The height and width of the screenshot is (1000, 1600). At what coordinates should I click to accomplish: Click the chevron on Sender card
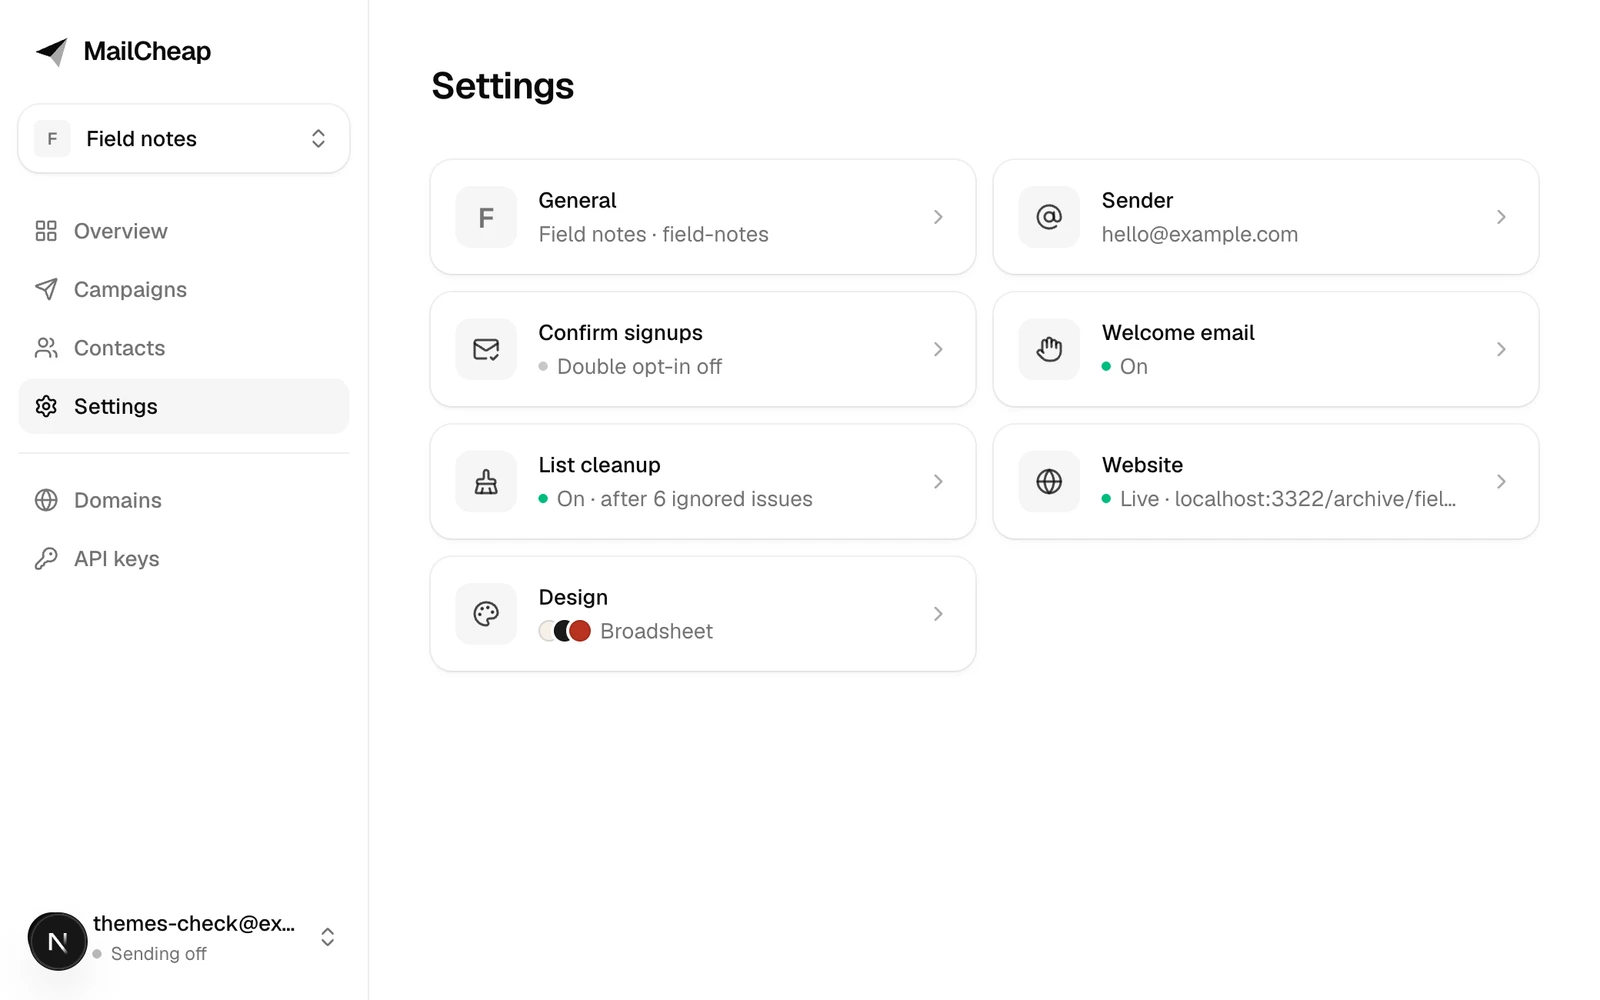1501,217
